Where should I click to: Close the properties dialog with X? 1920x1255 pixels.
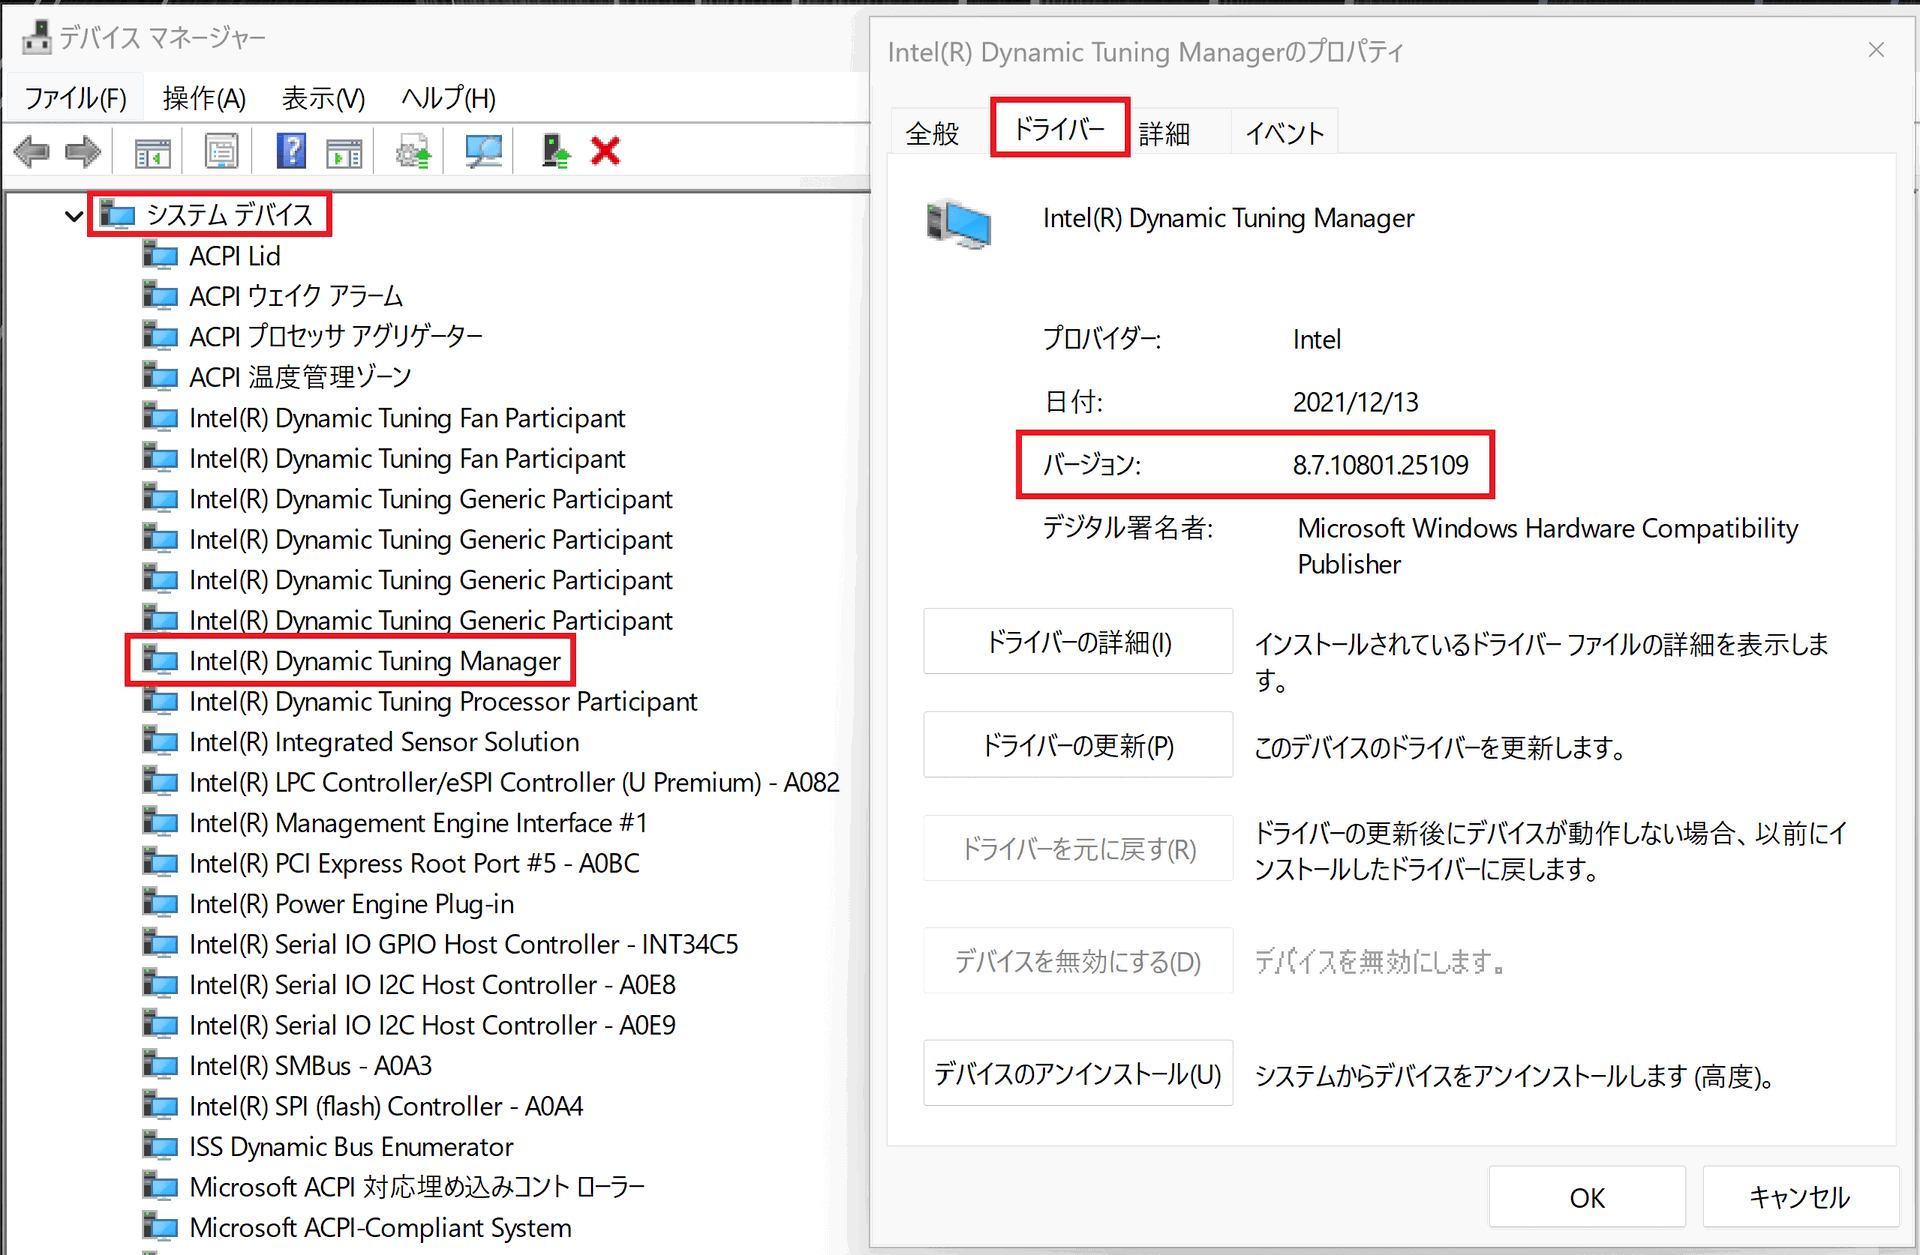(1876, 50)
